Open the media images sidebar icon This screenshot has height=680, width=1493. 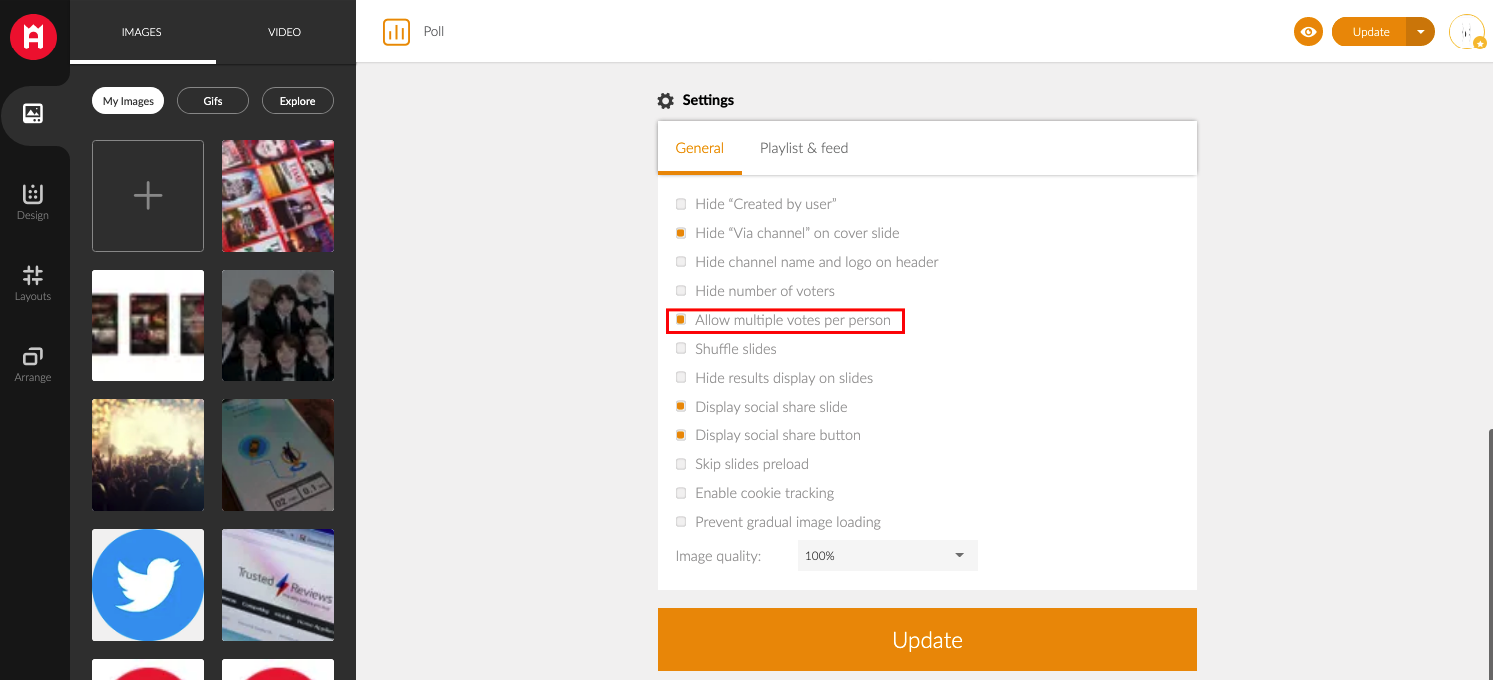[33, 114]
